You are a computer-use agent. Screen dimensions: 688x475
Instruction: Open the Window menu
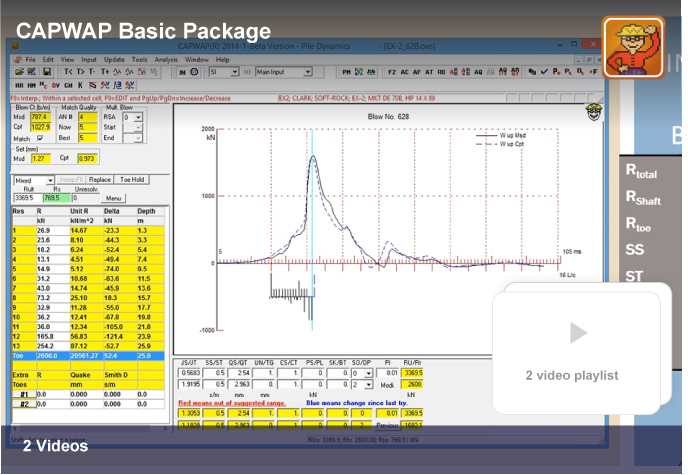pos(197,60)
